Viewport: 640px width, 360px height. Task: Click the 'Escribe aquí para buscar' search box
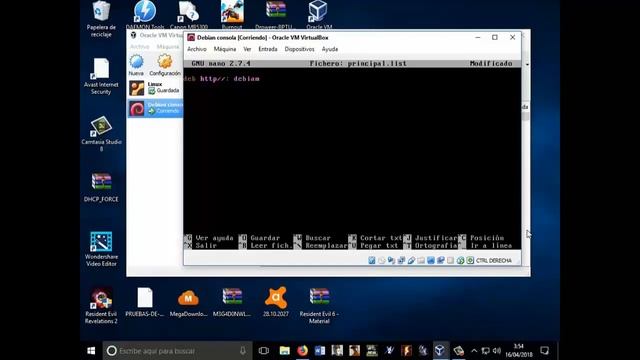(x=177, y=351)
